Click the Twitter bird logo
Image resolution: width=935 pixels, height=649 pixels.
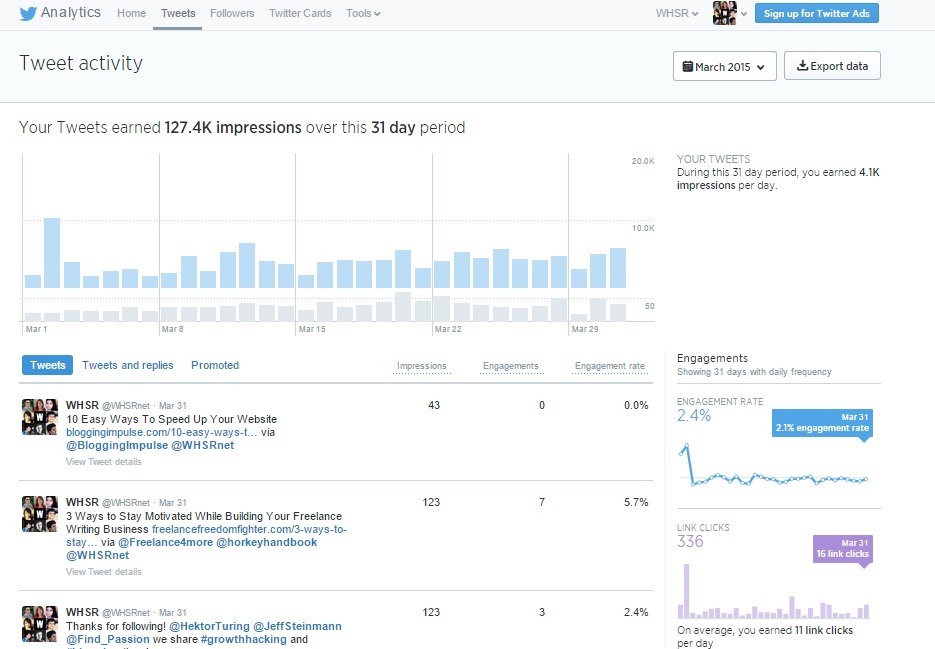tap(28, 13)
